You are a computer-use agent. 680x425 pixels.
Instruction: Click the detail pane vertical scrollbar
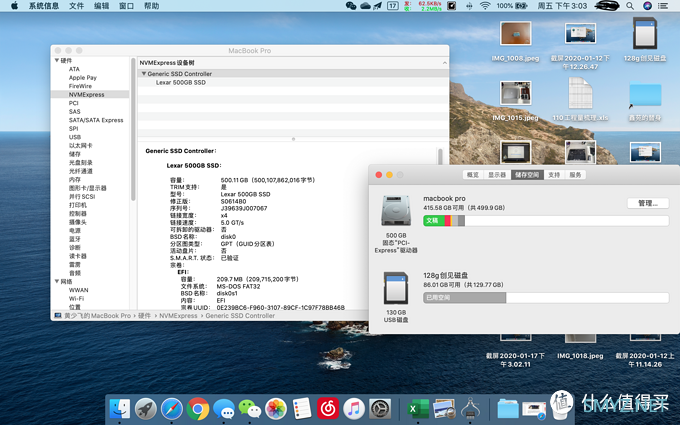pos(440,157)
